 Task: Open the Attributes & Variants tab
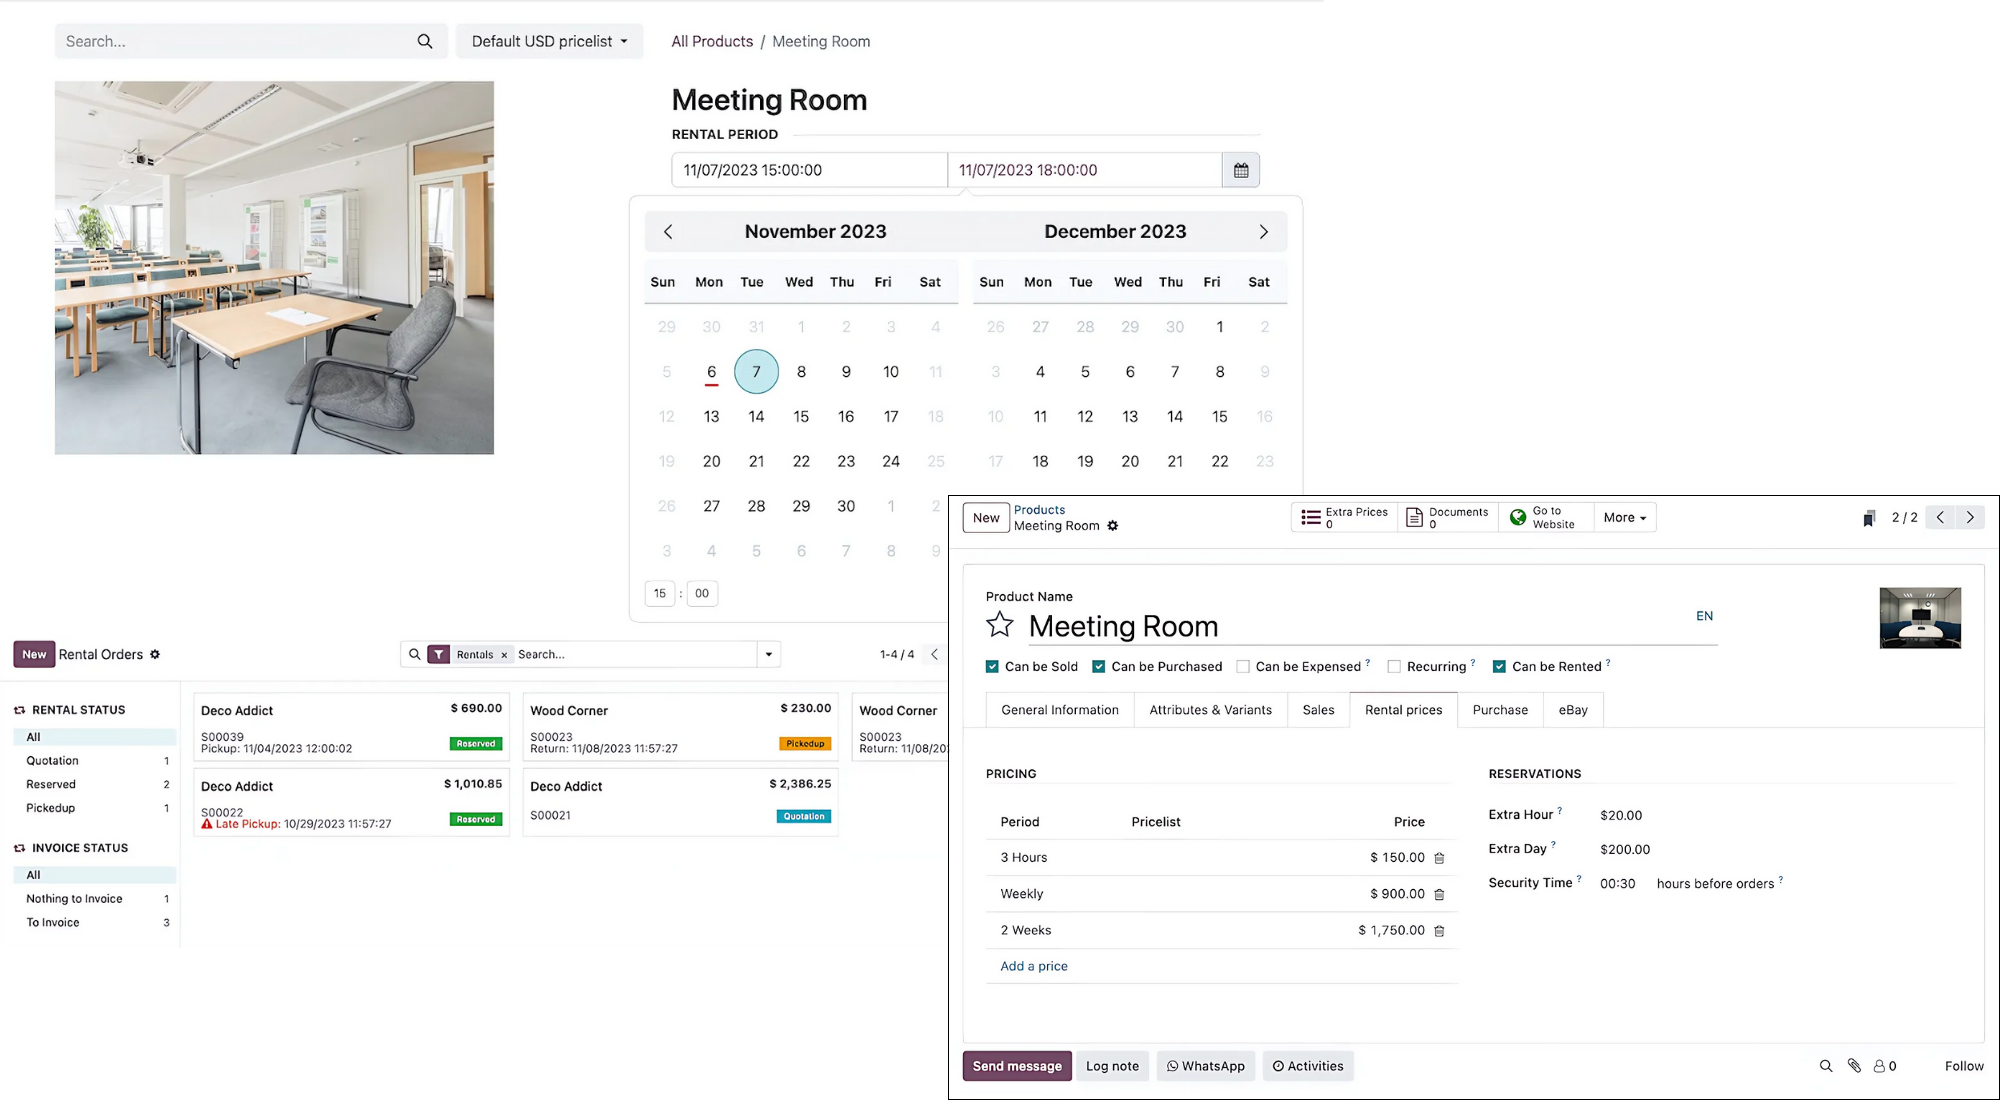click(x=1210, y=710)
